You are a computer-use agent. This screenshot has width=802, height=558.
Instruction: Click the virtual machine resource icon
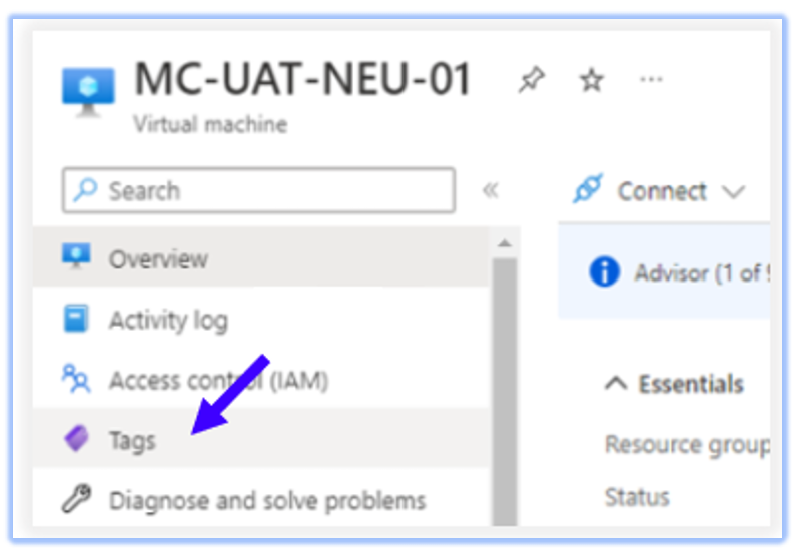click(x=88, y=89)
